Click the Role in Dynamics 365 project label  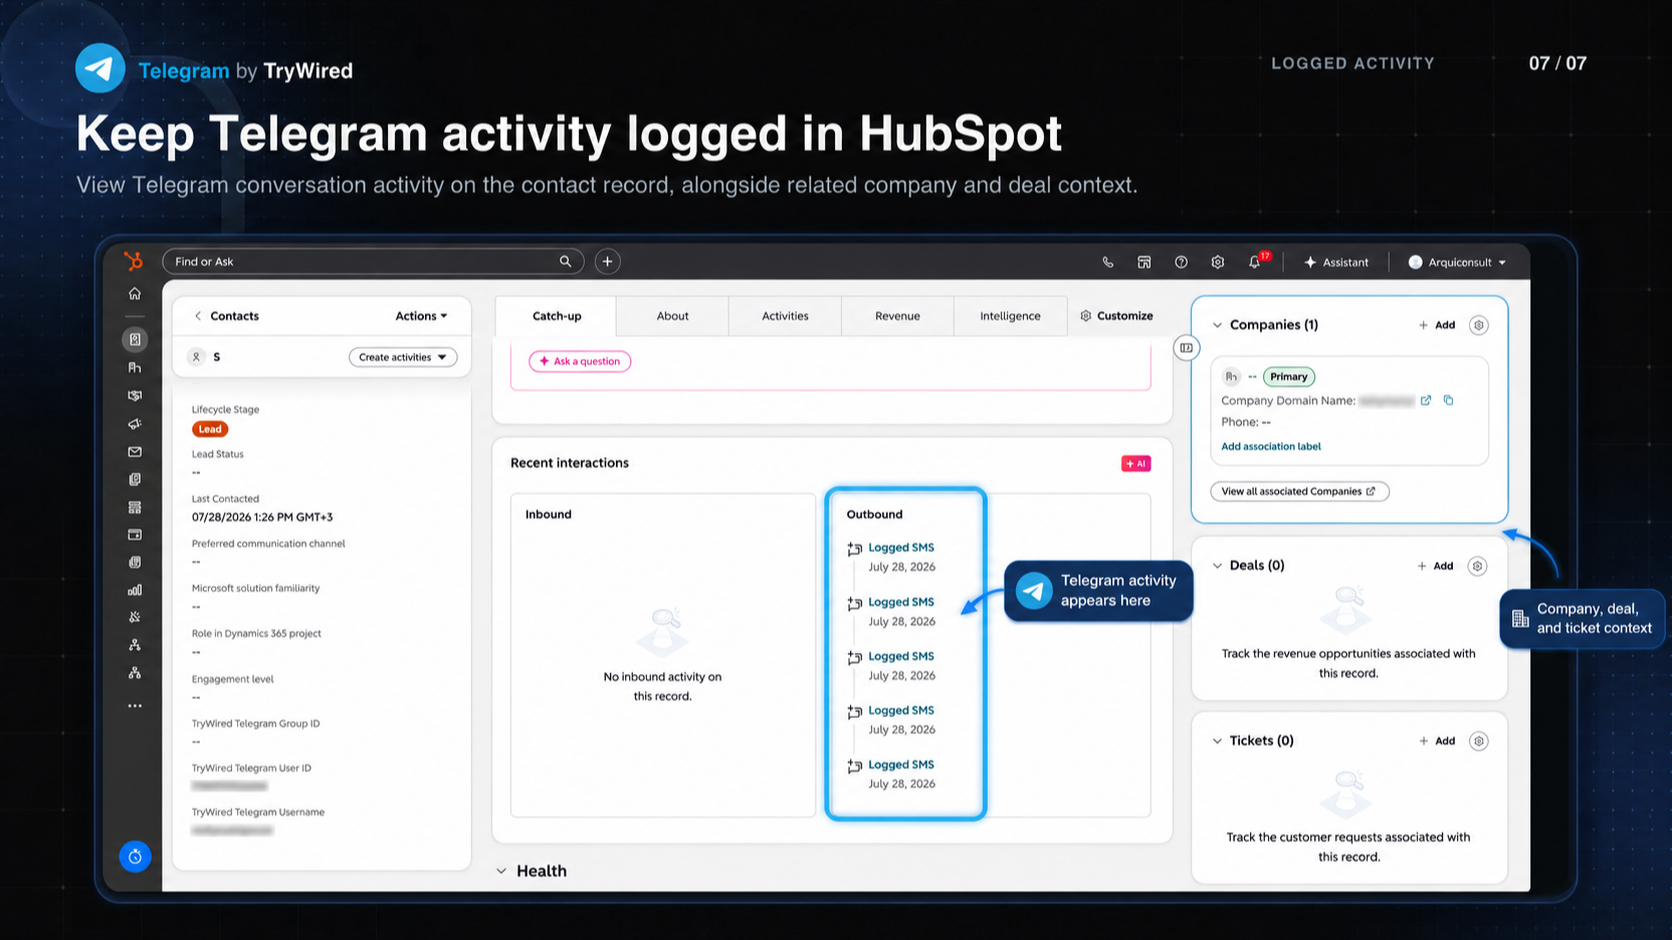point(256,633)
